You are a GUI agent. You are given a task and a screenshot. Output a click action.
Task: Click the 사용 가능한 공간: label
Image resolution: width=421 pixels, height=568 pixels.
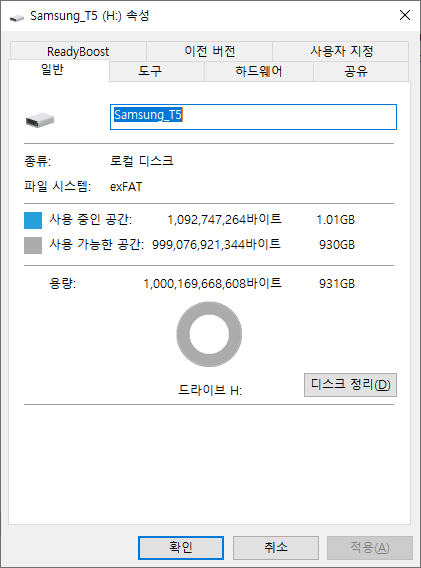97,245
